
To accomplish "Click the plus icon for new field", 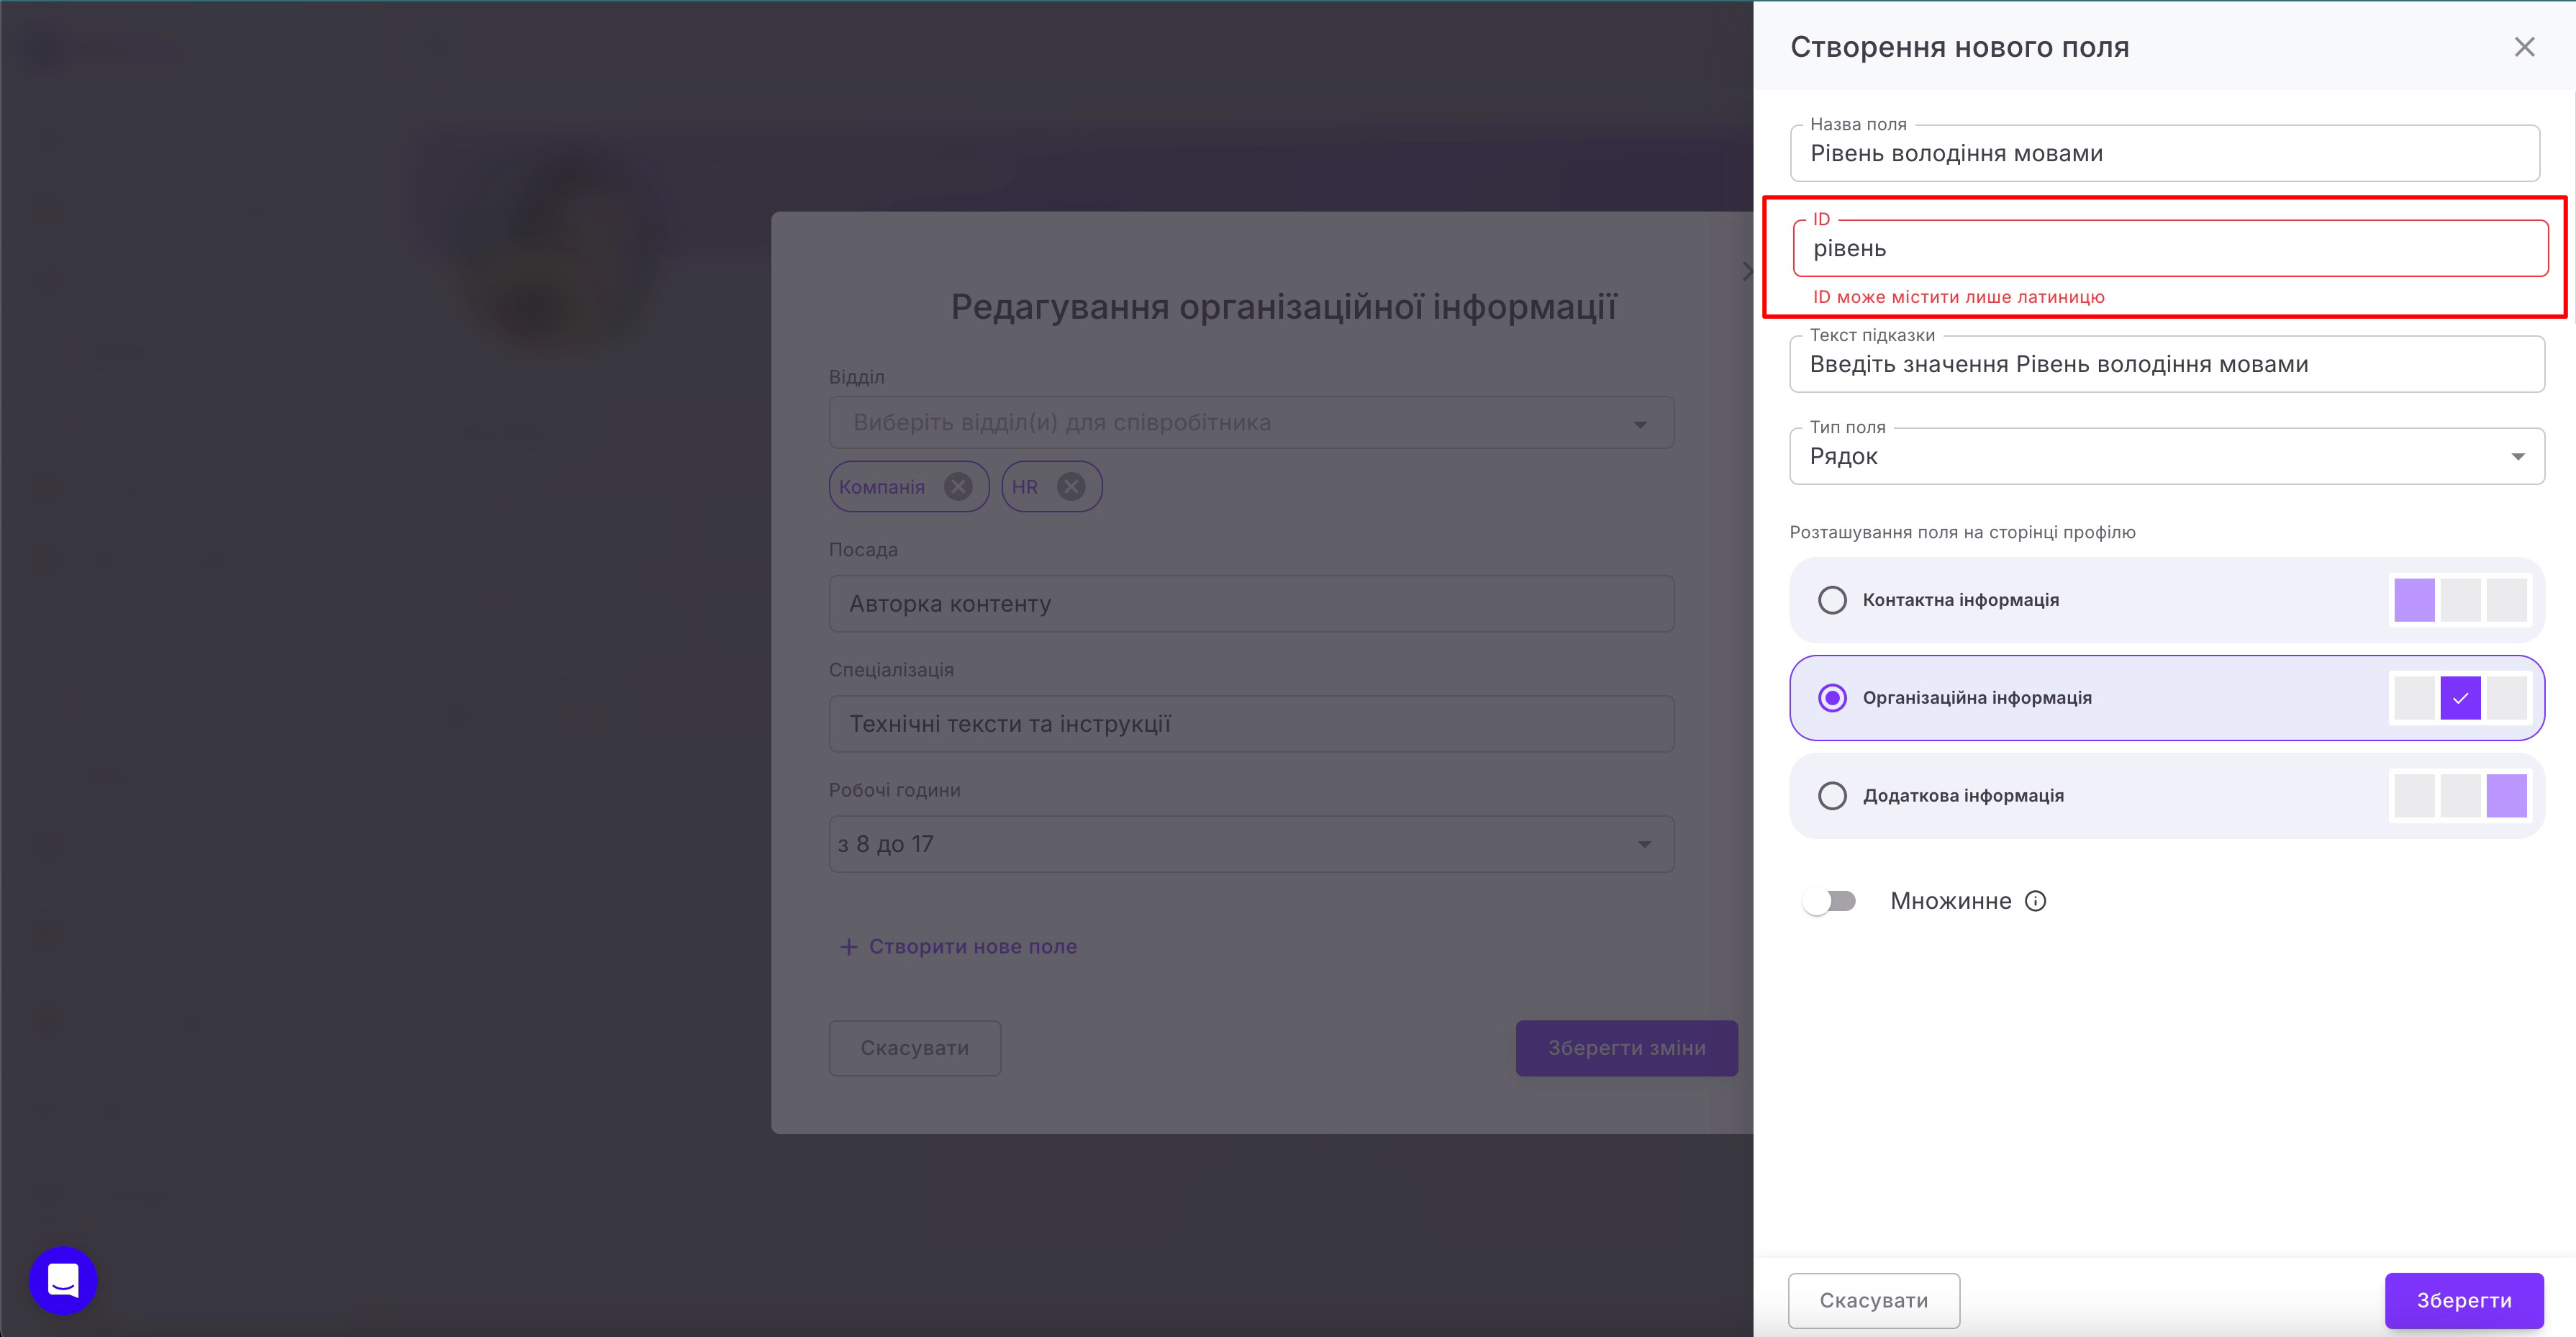I will click(x=848, y=946).
